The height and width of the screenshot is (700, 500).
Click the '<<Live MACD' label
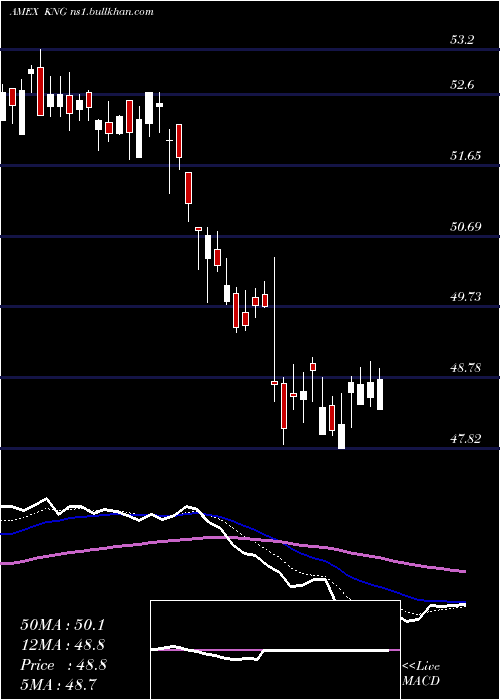tap(421, 673)
